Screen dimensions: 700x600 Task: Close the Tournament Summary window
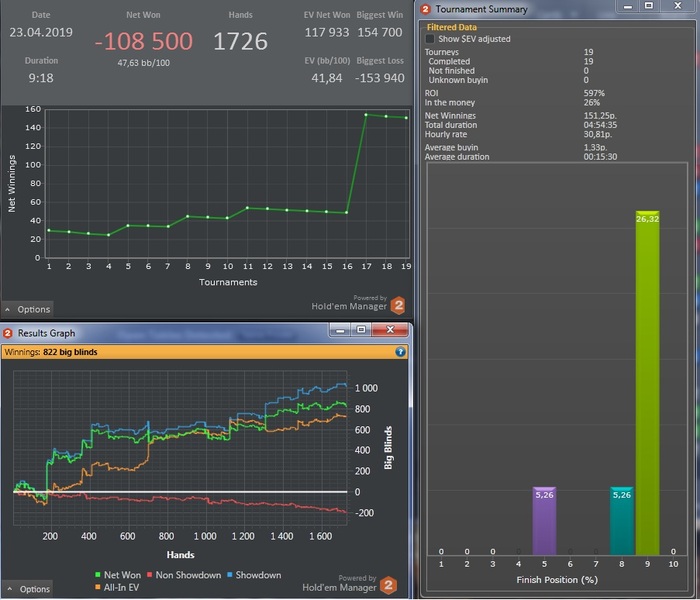pos(678,6)
